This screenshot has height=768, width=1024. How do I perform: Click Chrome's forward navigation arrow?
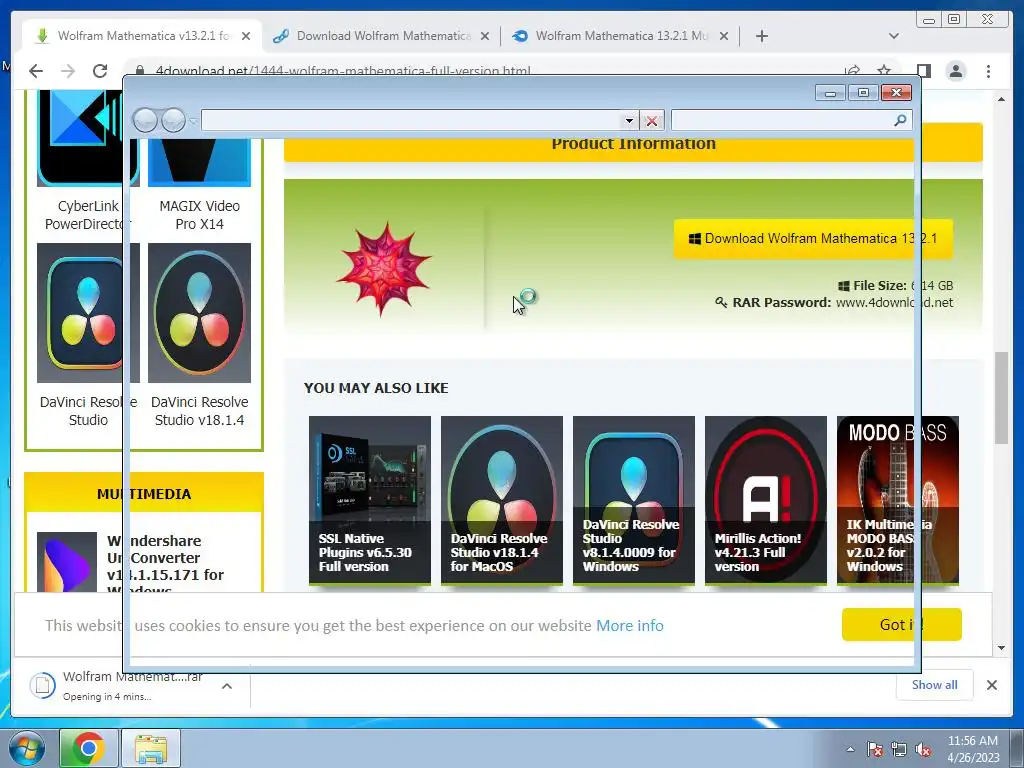point(68,71)
